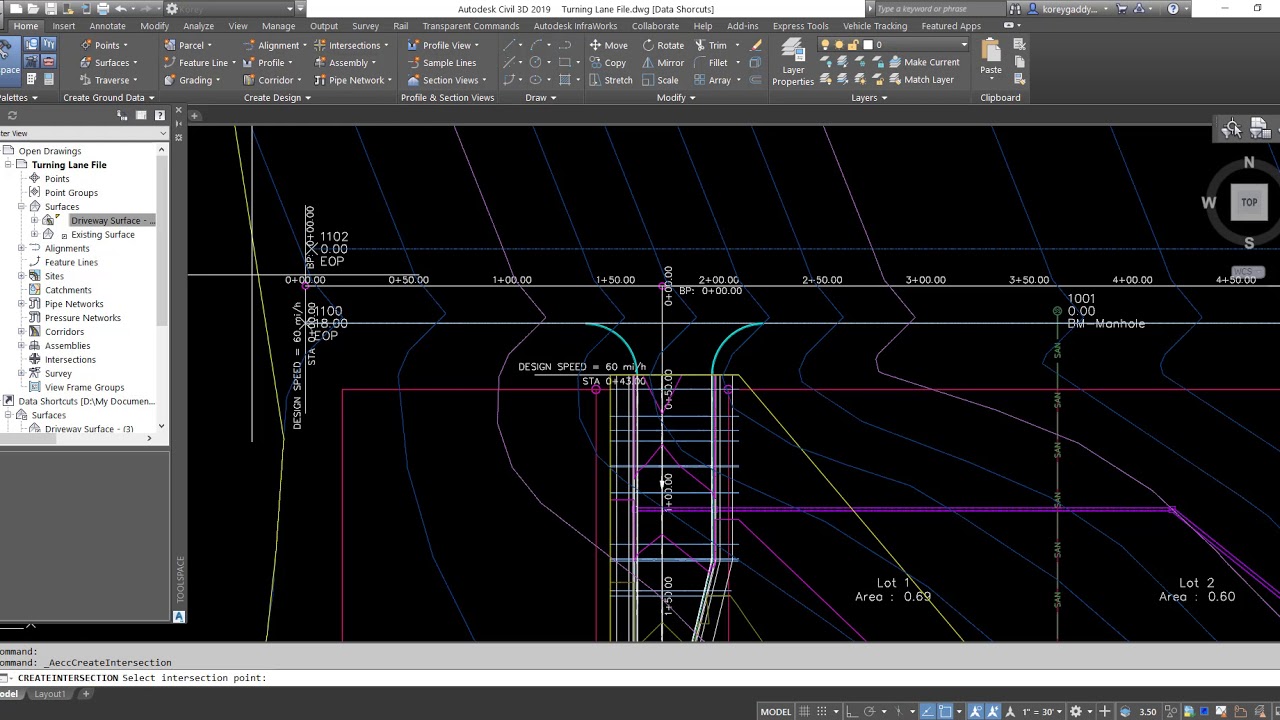Toggle auto-scale annotation in status bar

pyautogui.click(x=993, y=711)
